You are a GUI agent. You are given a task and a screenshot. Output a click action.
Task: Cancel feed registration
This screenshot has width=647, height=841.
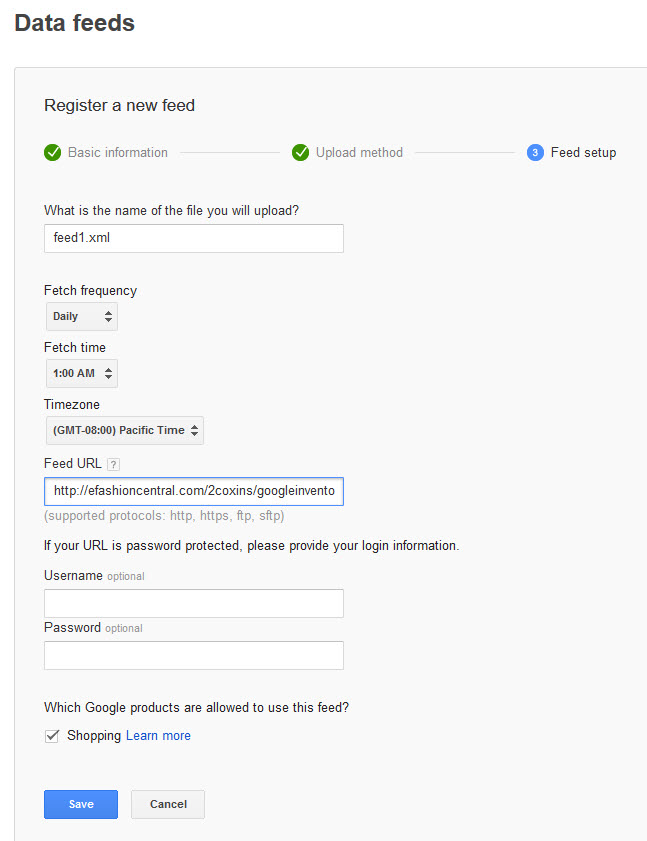[168, 804]
